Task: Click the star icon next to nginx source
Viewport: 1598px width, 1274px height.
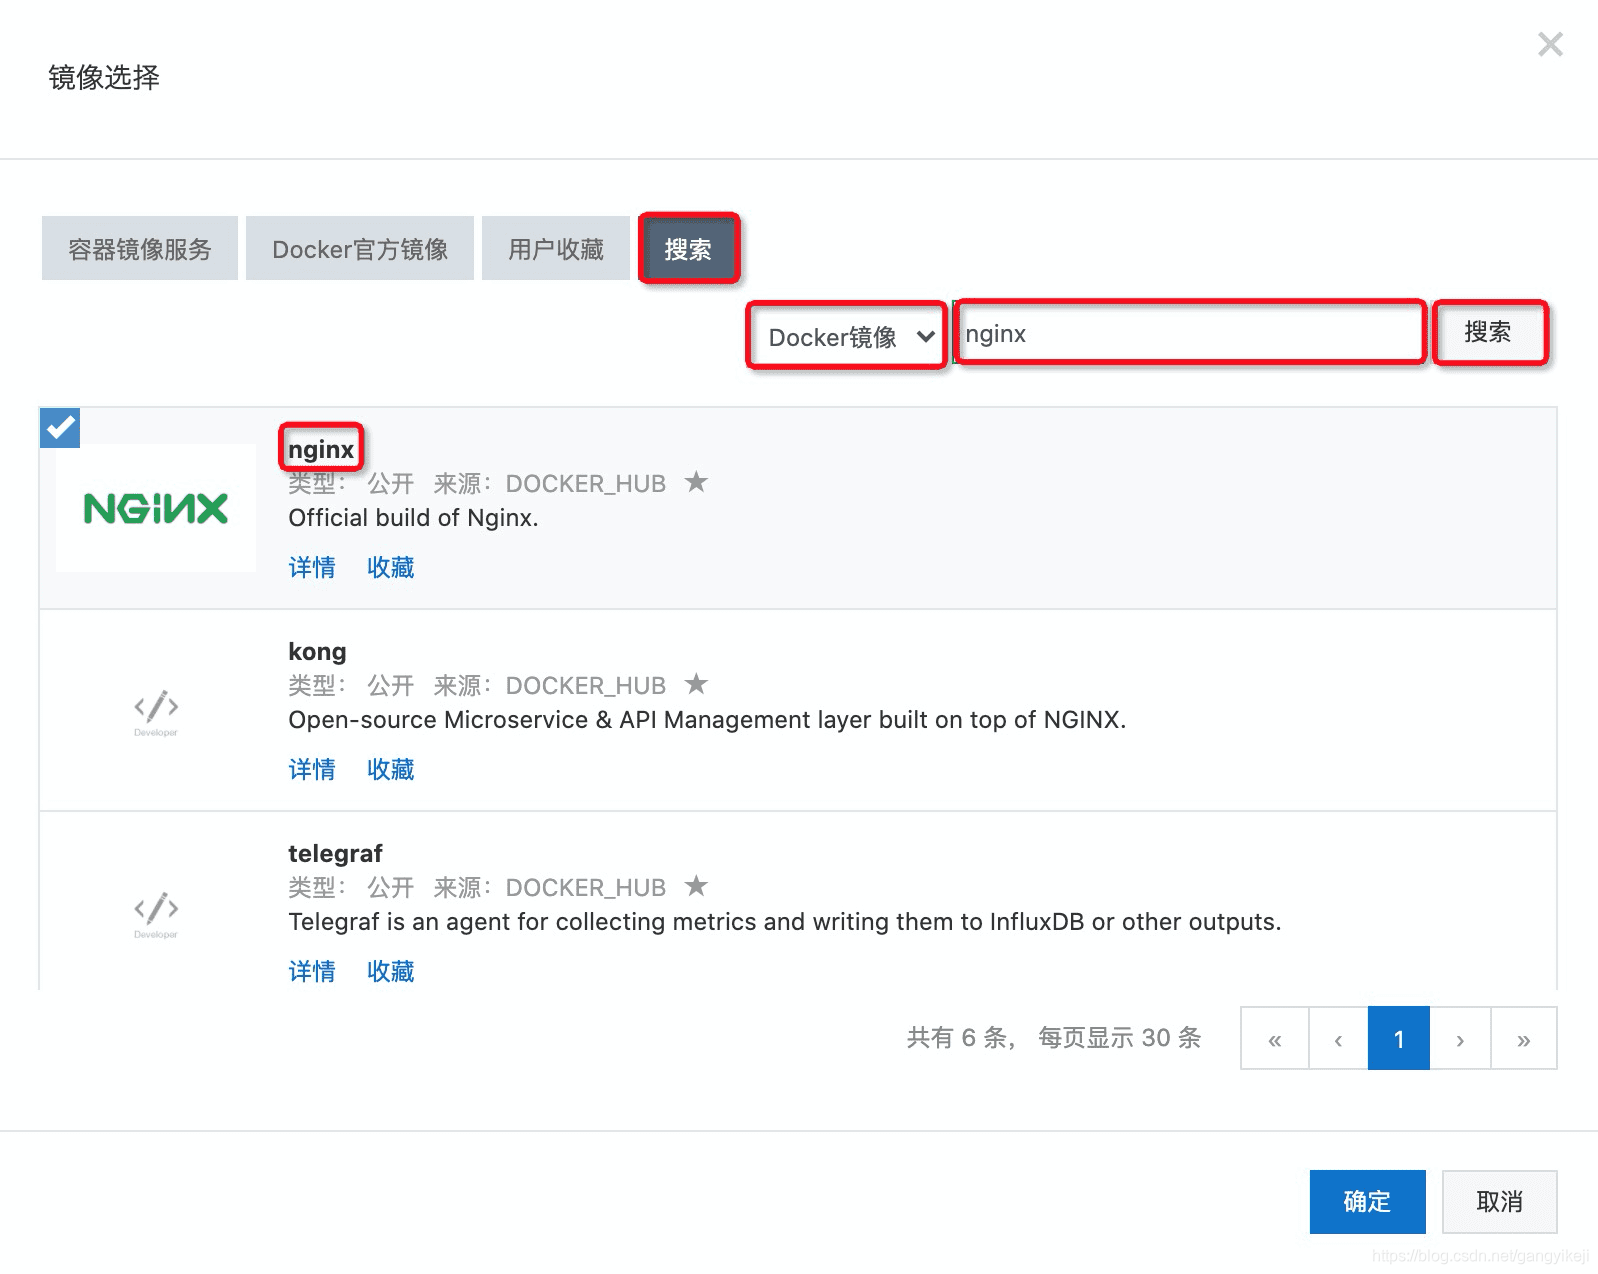Action: tap(696, 482)
